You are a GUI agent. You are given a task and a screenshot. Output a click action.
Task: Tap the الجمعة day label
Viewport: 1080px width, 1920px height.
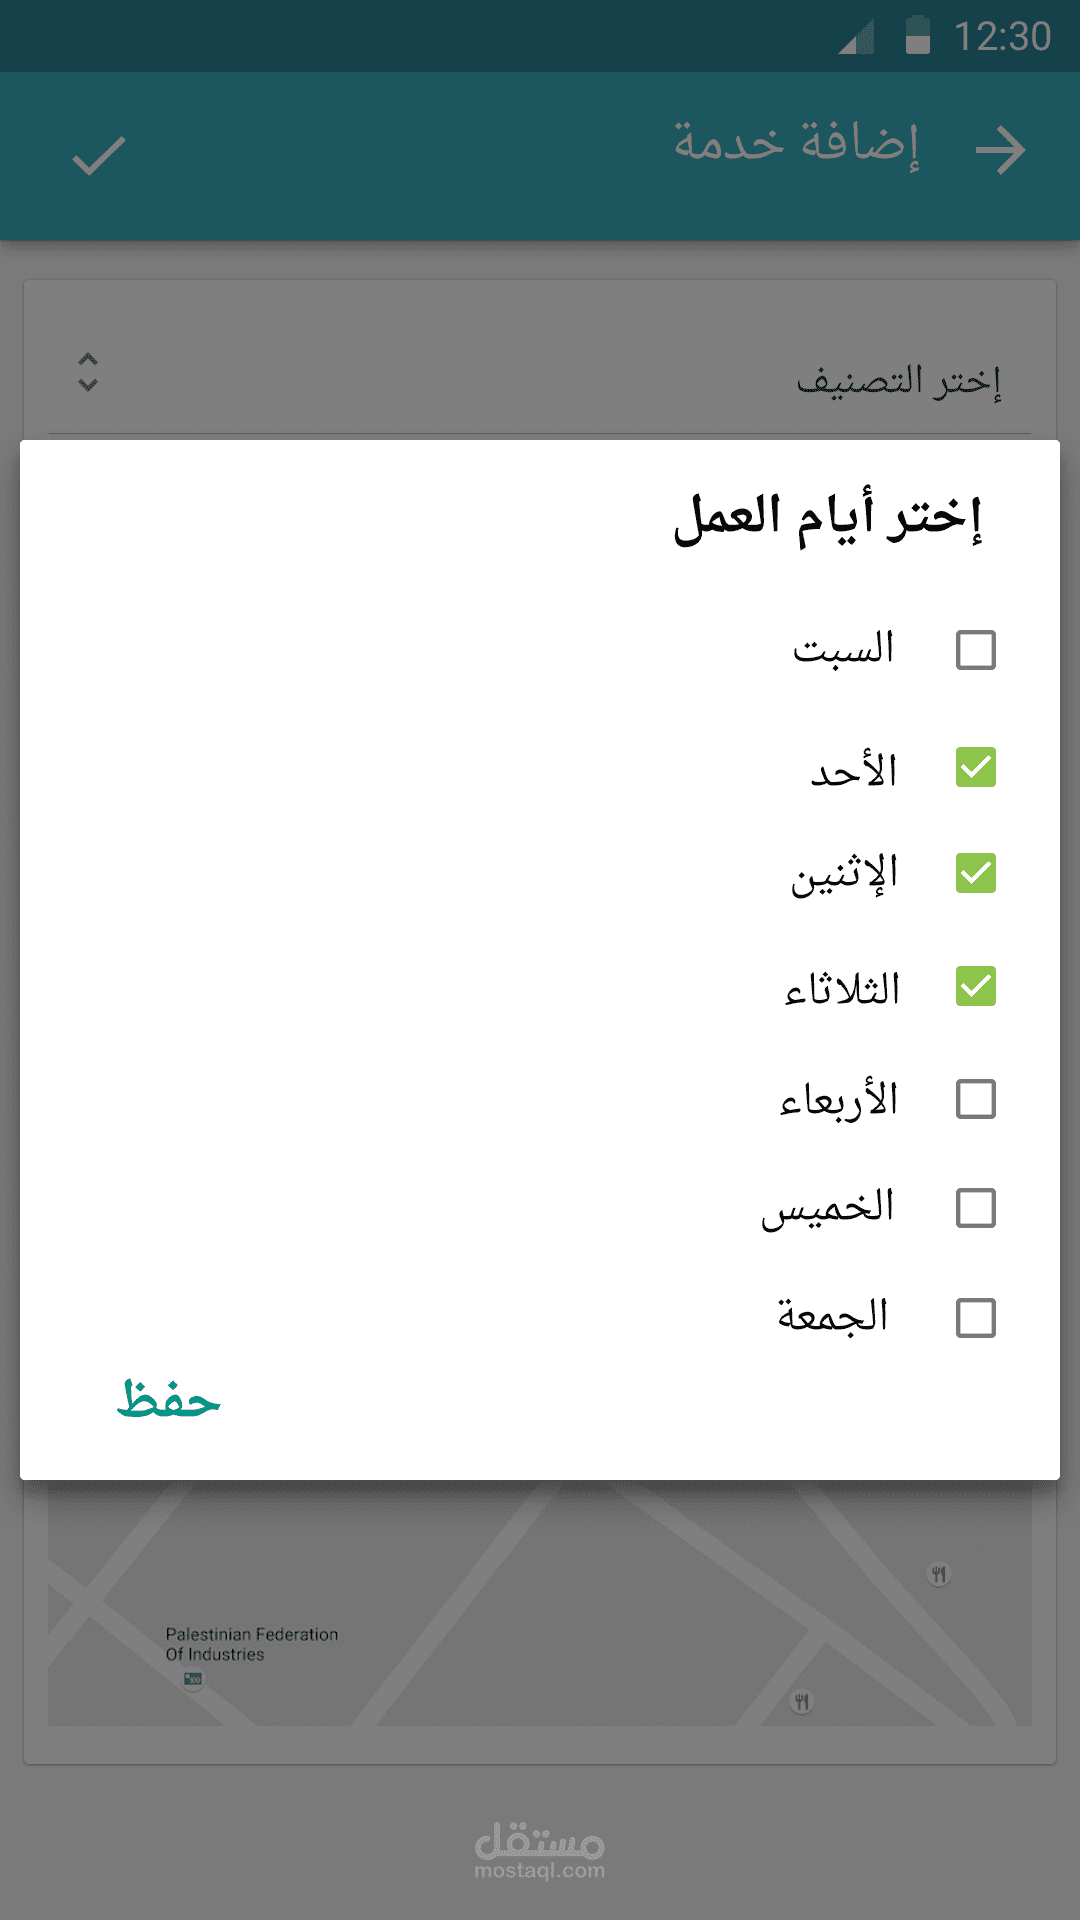[x=833, y=1316]
